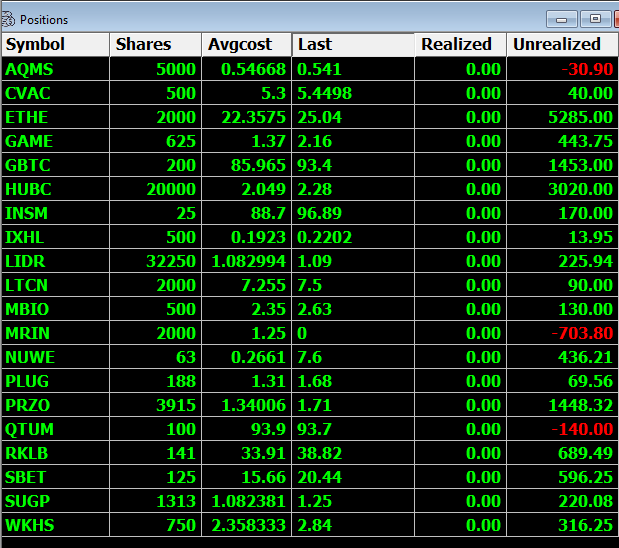619x548 pixels.
Task: Sort by the Symbol column header
Action: [56, 45]
